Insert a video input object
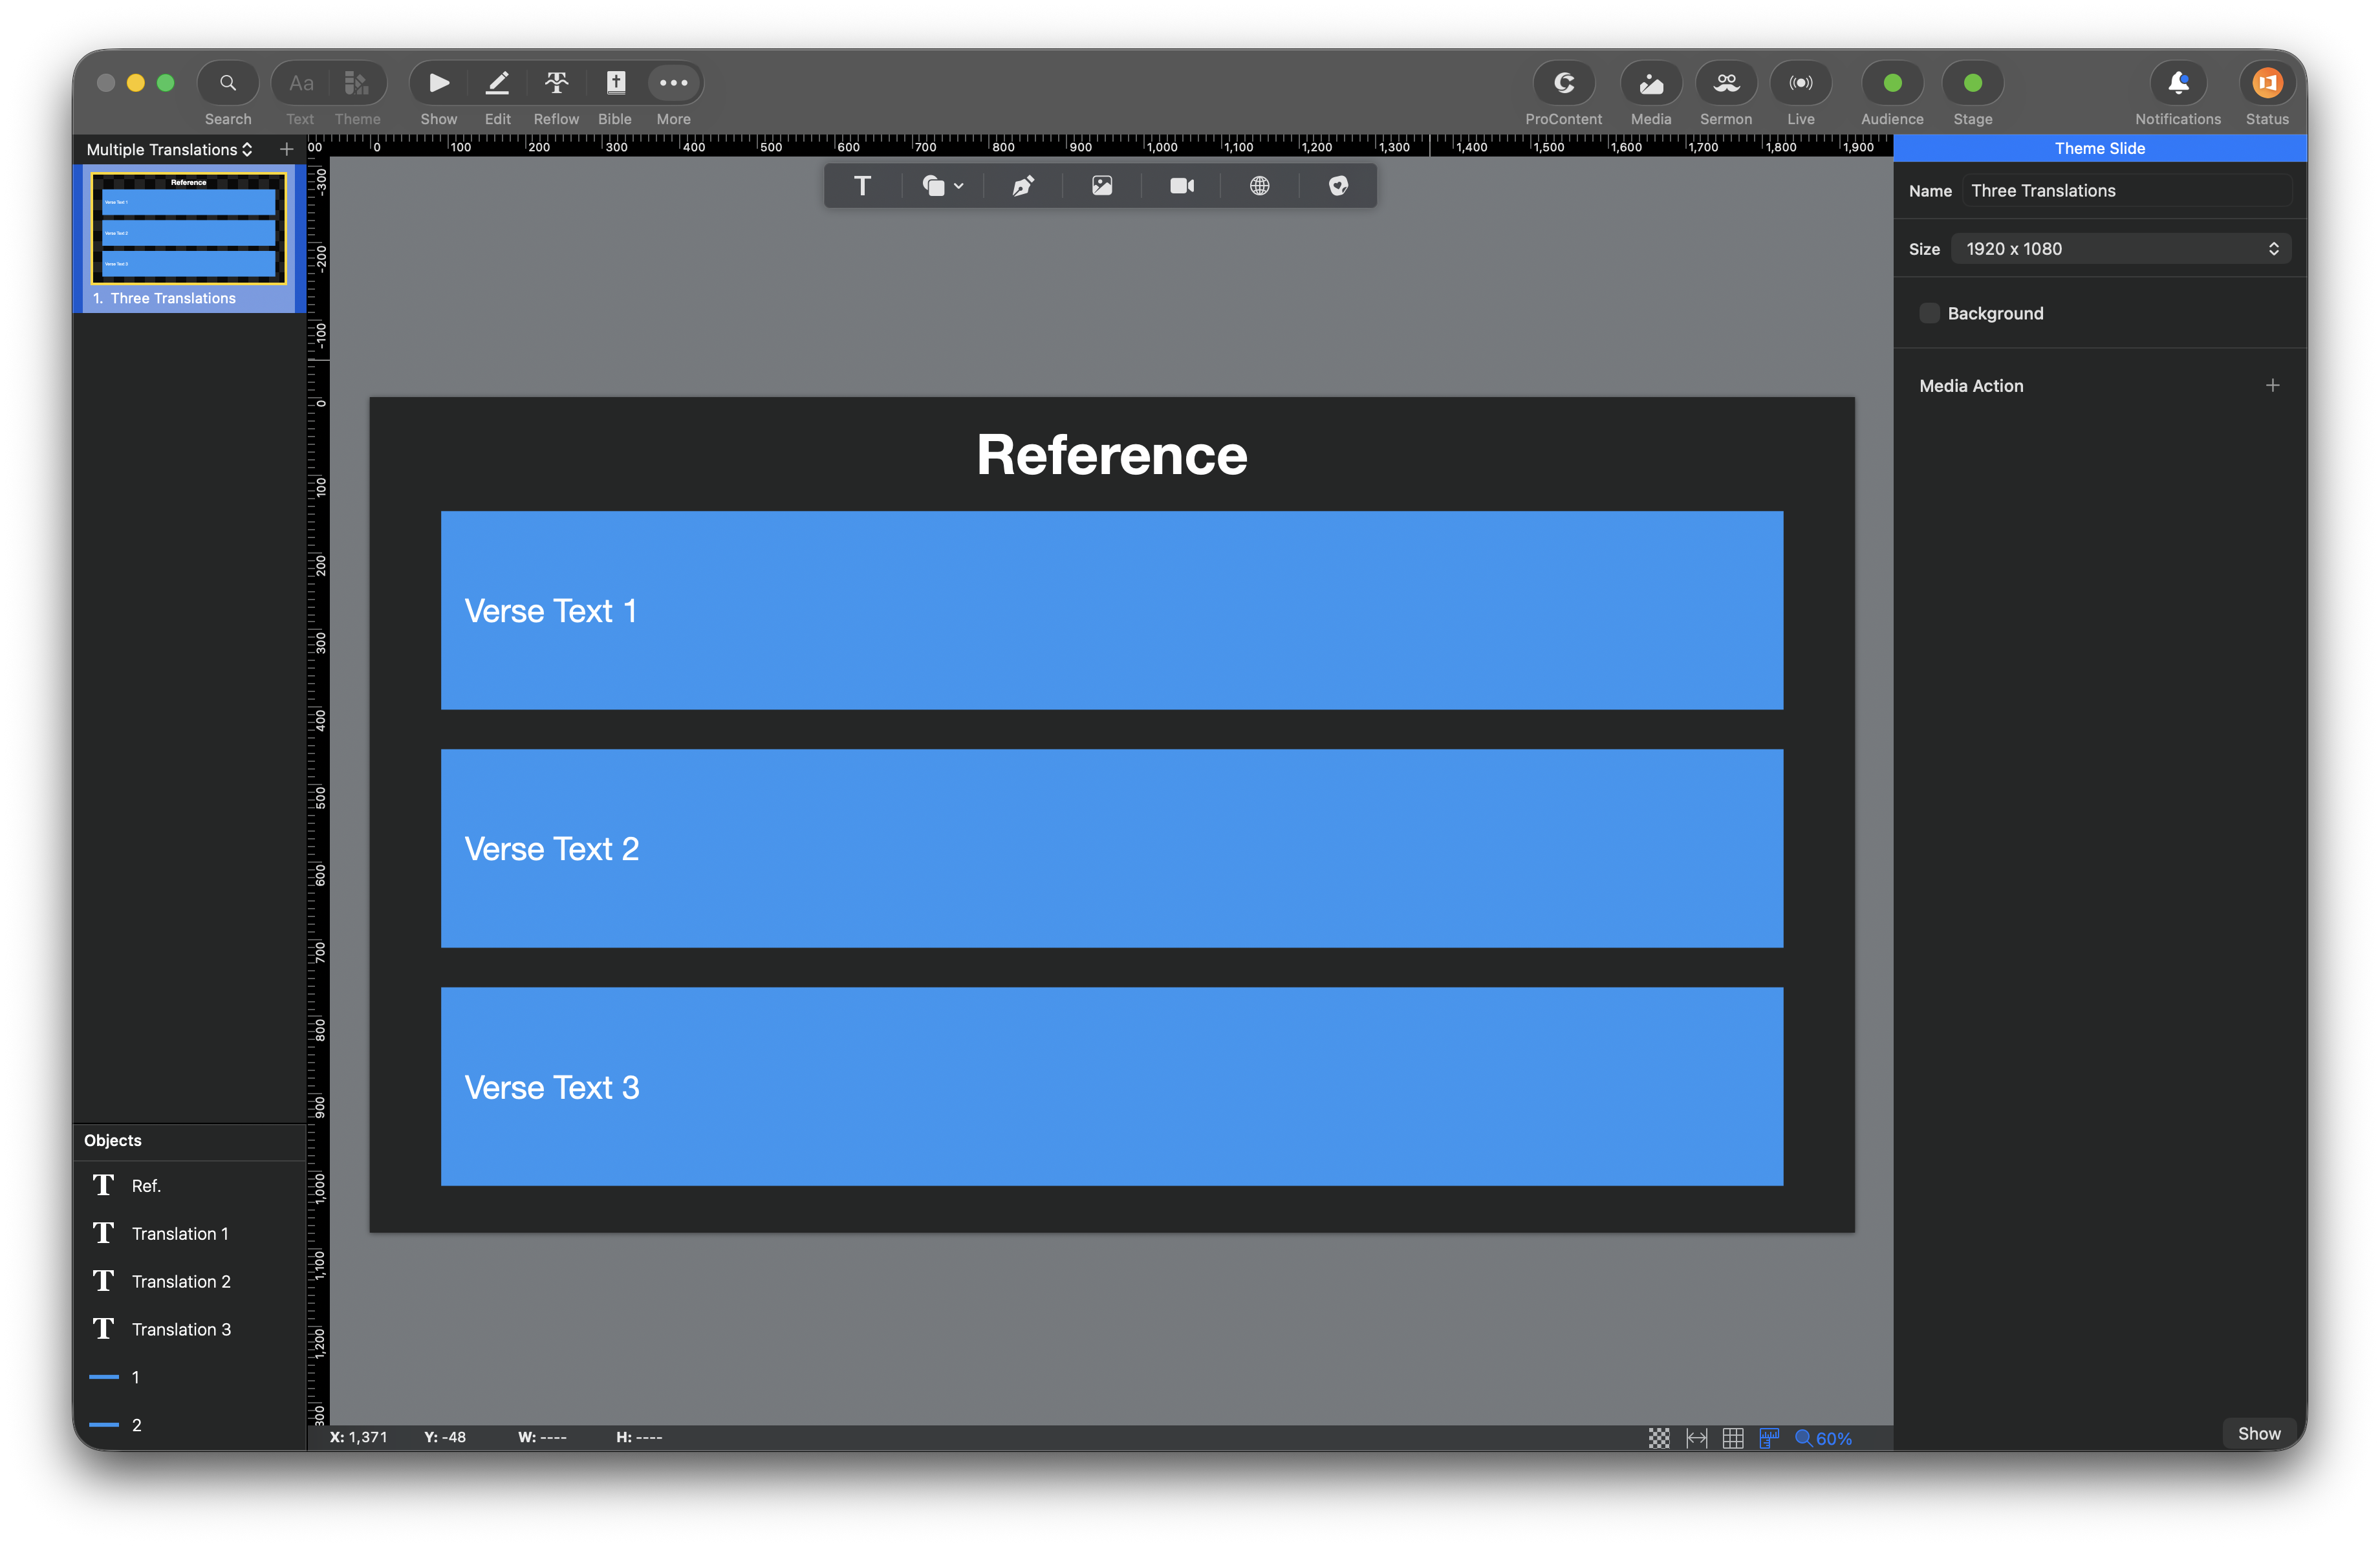The height and width of the screenshot is (1547, 2380). pos(1182,186)
